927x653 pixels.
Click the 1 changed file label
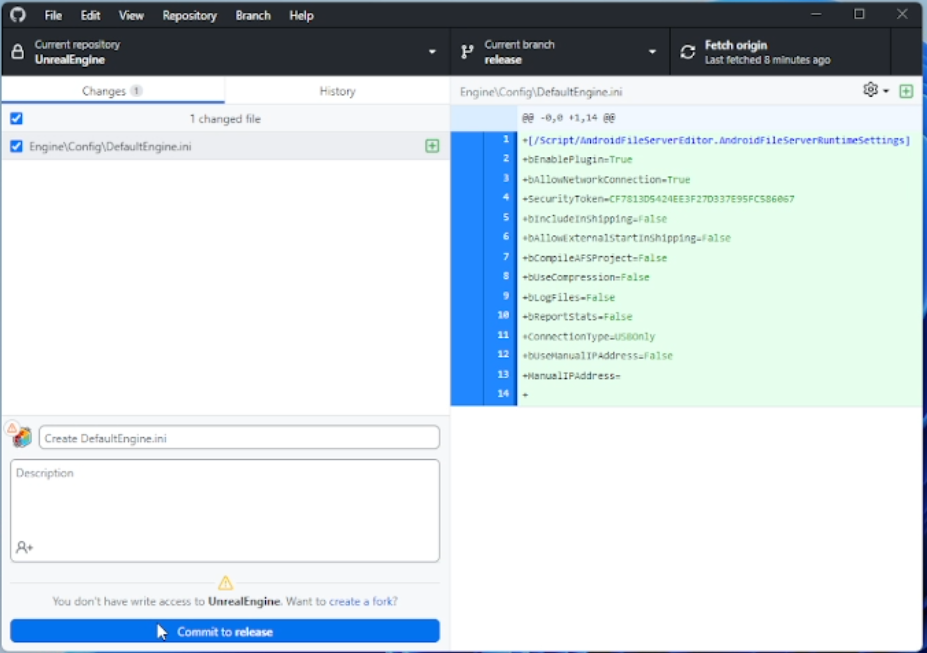pyautogui.click(x=225, y=119)
